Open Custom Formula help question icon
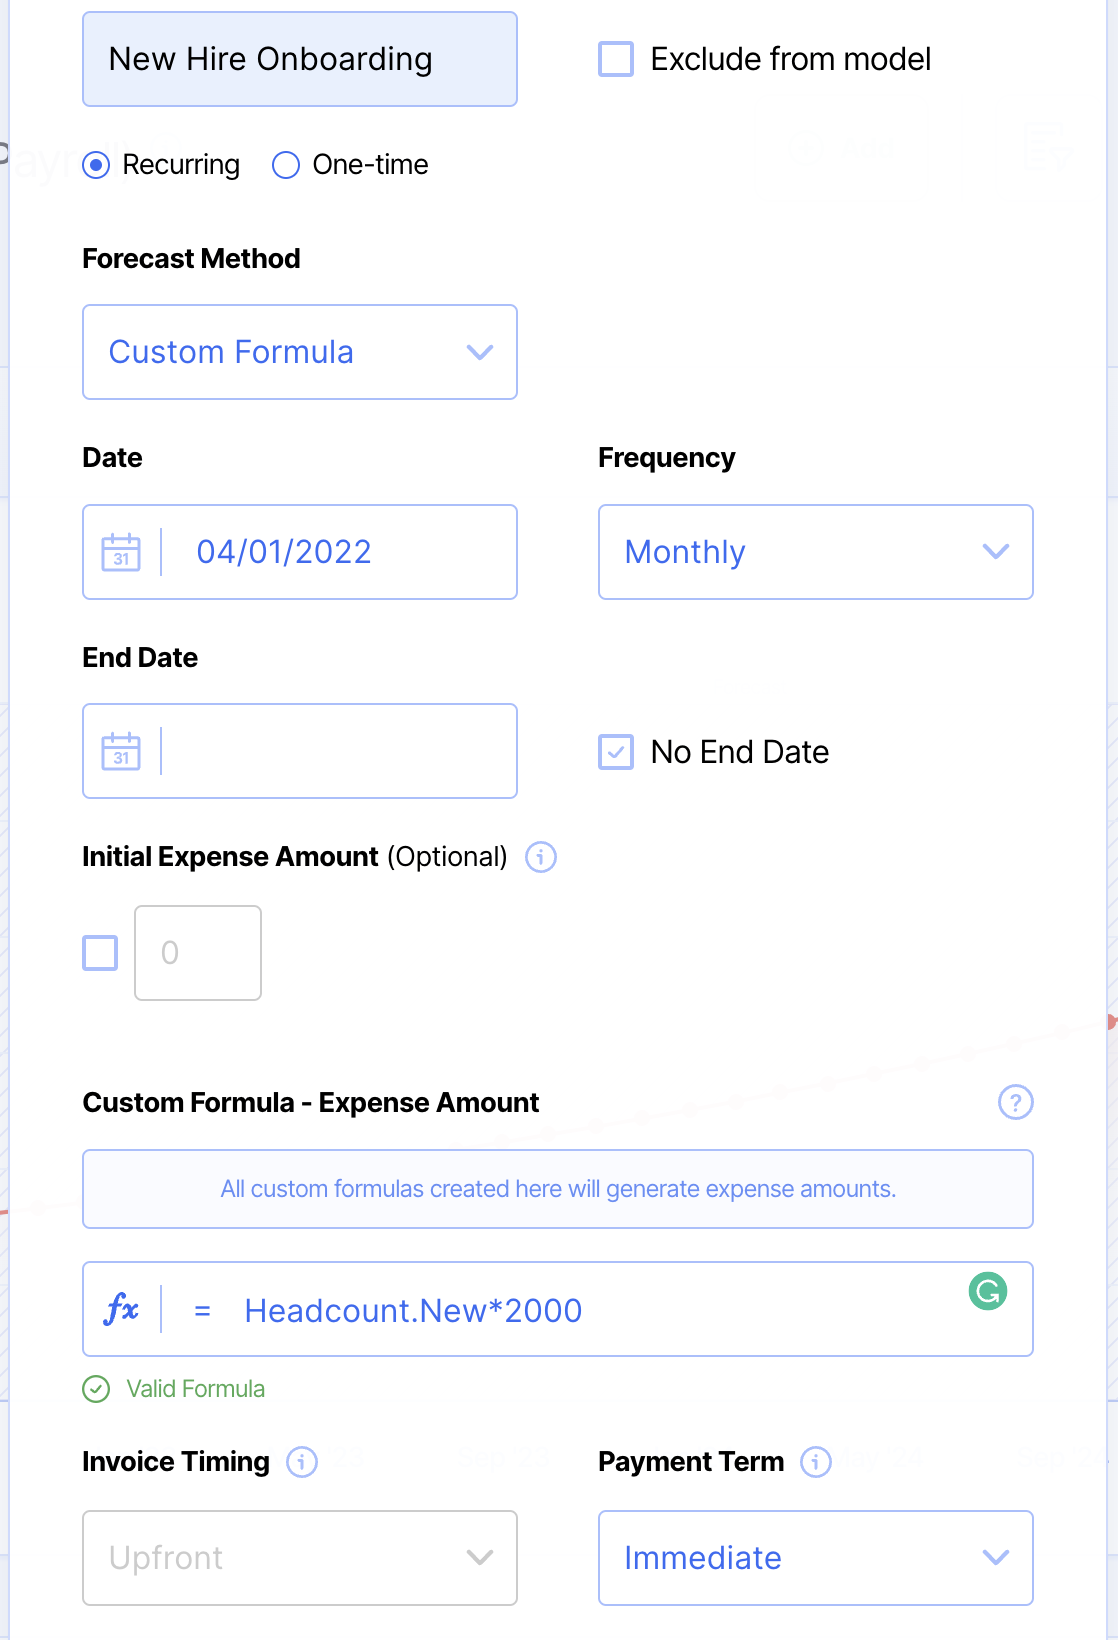The image size is (1118, 1640). [1015, 1102]
